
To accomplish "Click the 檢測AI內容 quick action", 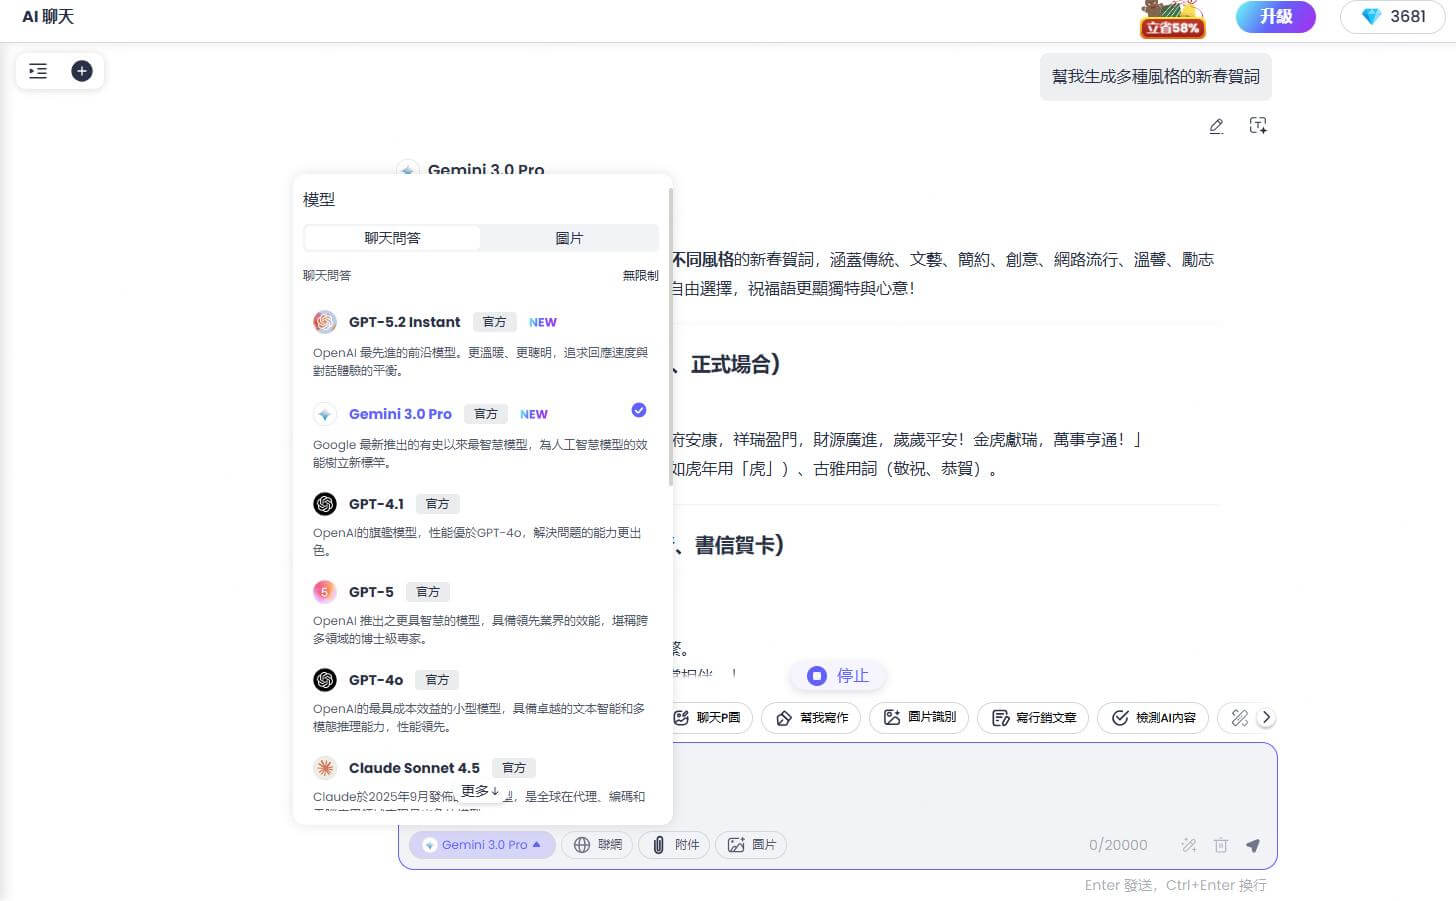I will 1153,718.
